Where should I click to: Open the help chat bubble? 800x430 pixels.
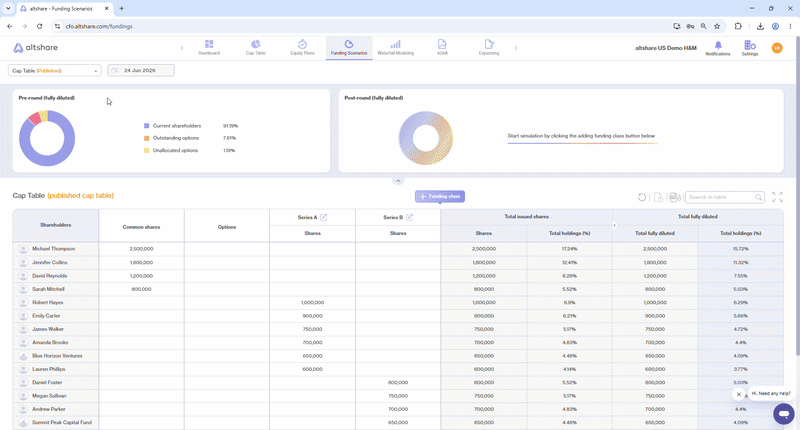click(783, 413)
